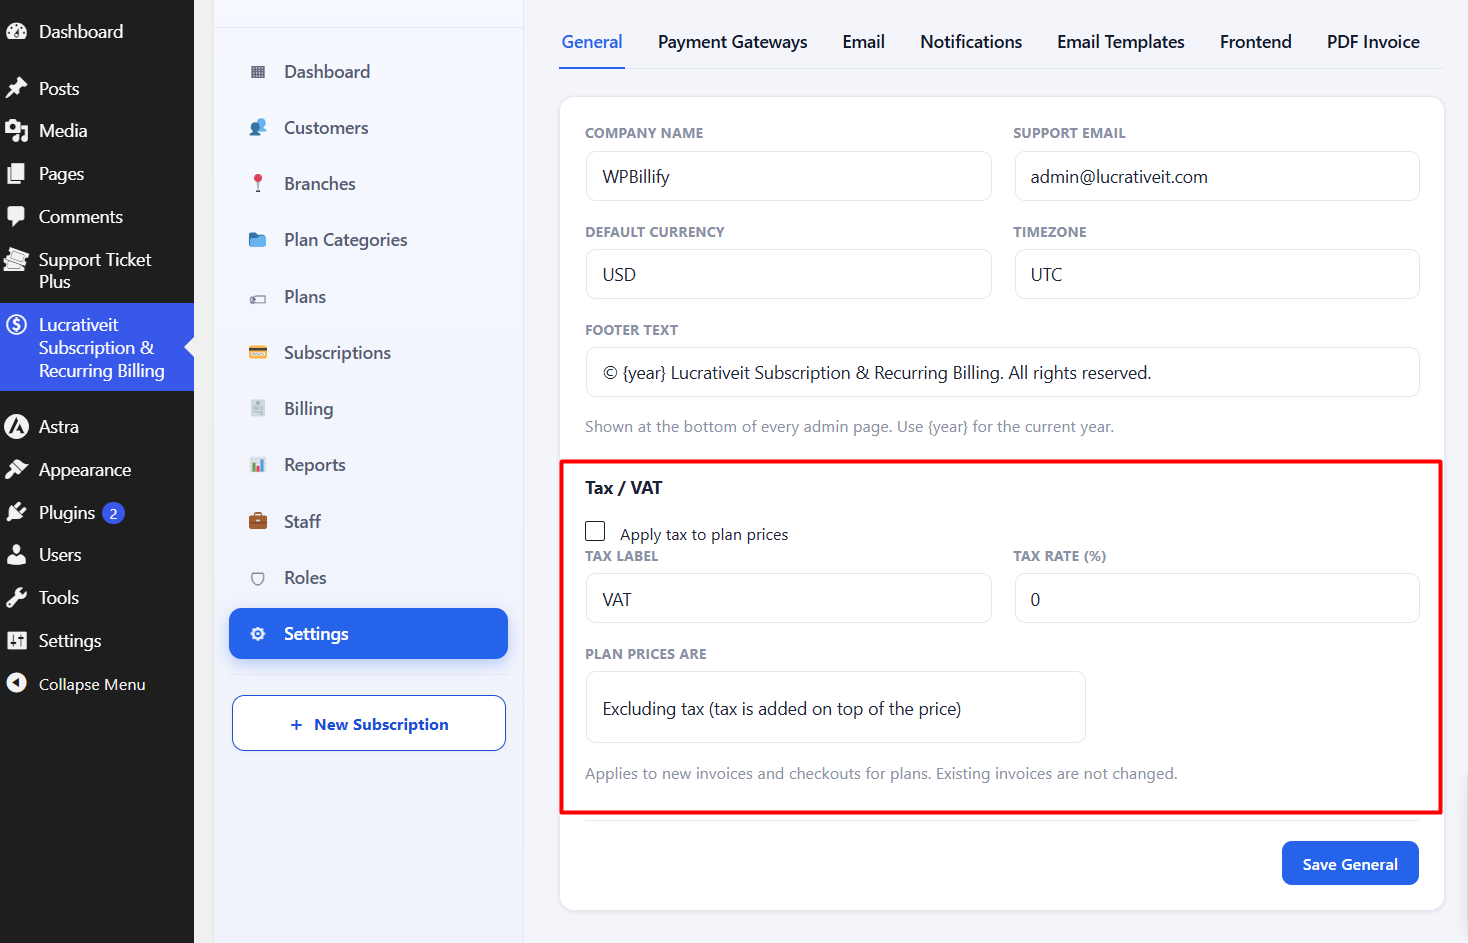Click the Plugins plug icon

click(x=17, y=513)
